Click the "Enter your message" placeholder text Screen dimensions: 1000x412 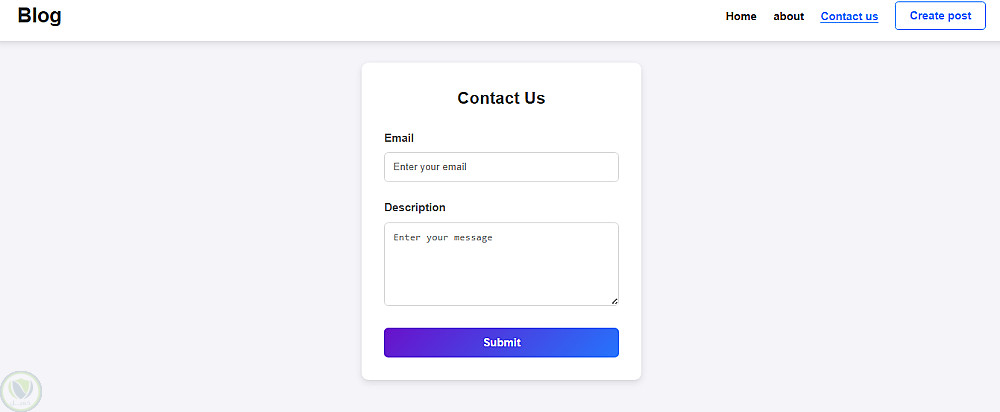click(443, 238)
